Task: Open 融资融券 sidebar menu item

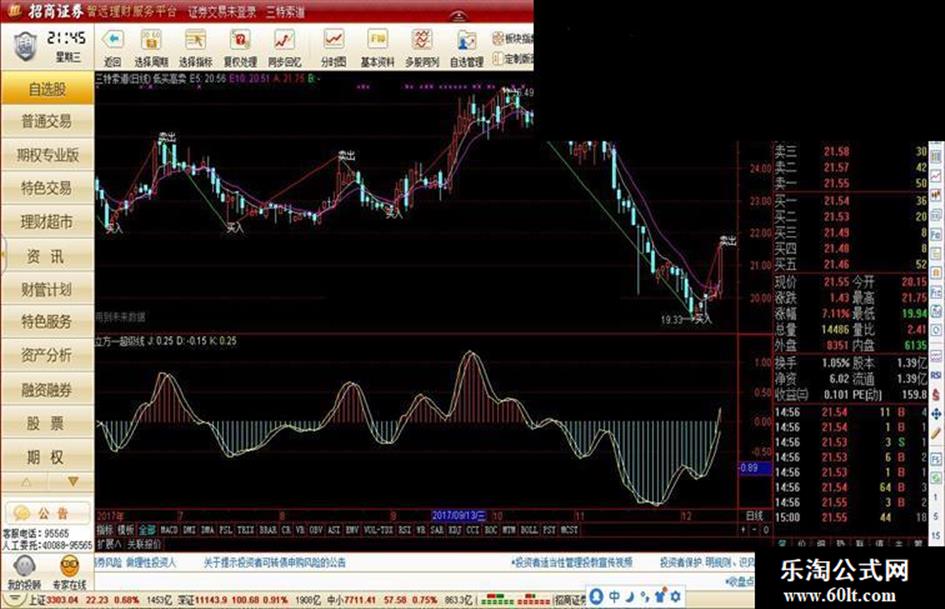Action: pos(47,389)
